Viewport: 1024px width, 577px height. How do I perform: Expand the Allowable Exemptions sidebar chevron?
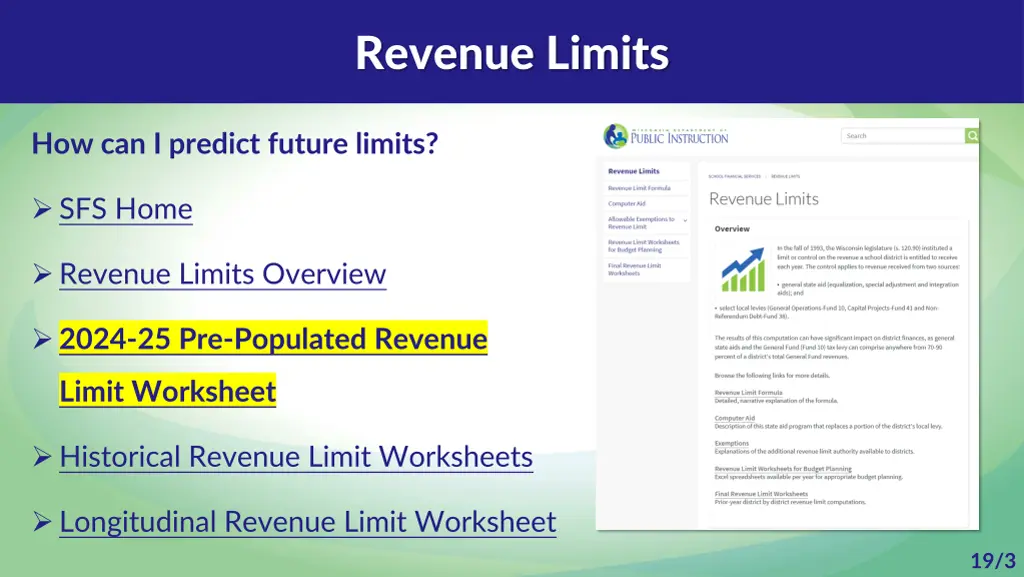(684, 221)
